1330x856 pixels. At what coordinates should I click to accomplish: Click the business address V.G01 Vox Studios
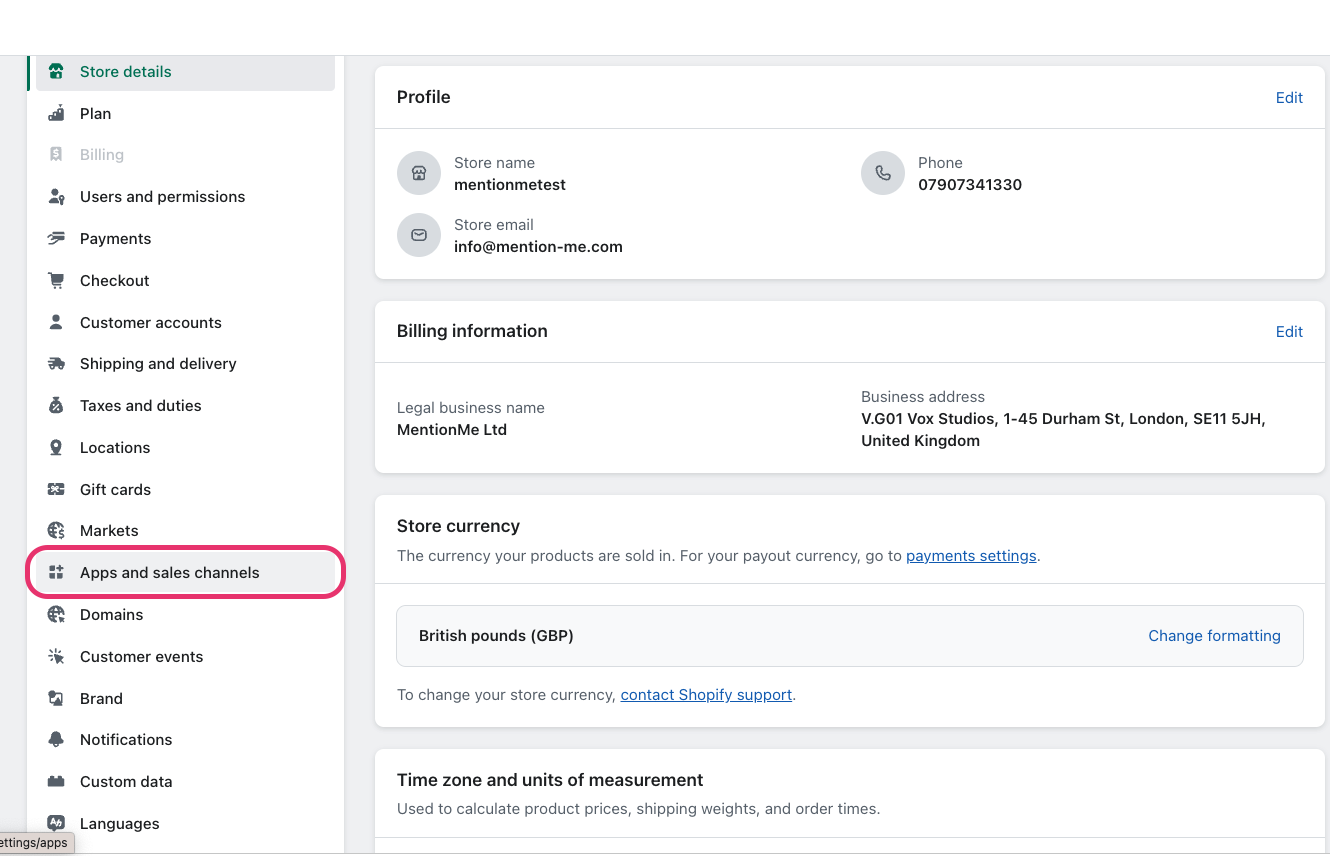click(x=1063, y=430)
